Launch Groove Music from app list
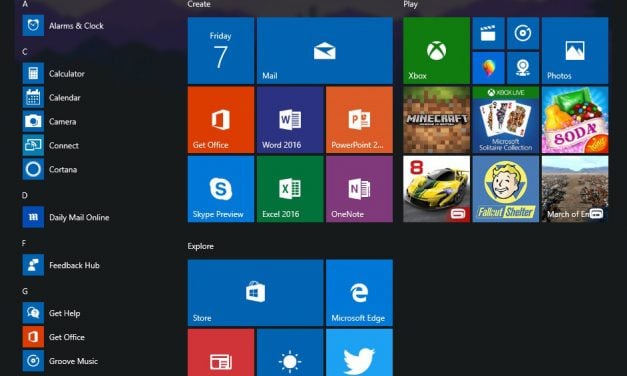Viewport: 627px width, 376px height. (60, 361)
